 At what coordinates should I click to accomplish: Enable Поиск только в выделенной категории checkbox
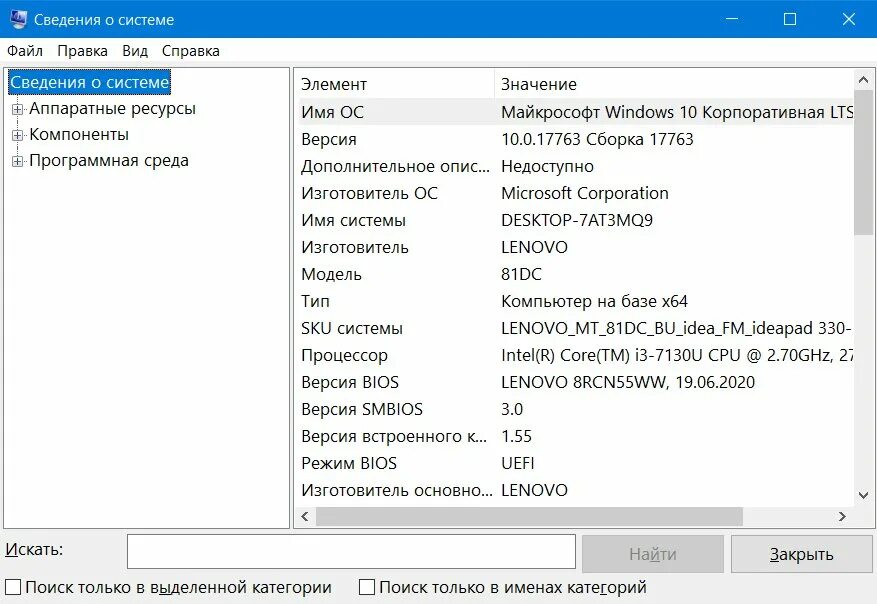[13, 587]
